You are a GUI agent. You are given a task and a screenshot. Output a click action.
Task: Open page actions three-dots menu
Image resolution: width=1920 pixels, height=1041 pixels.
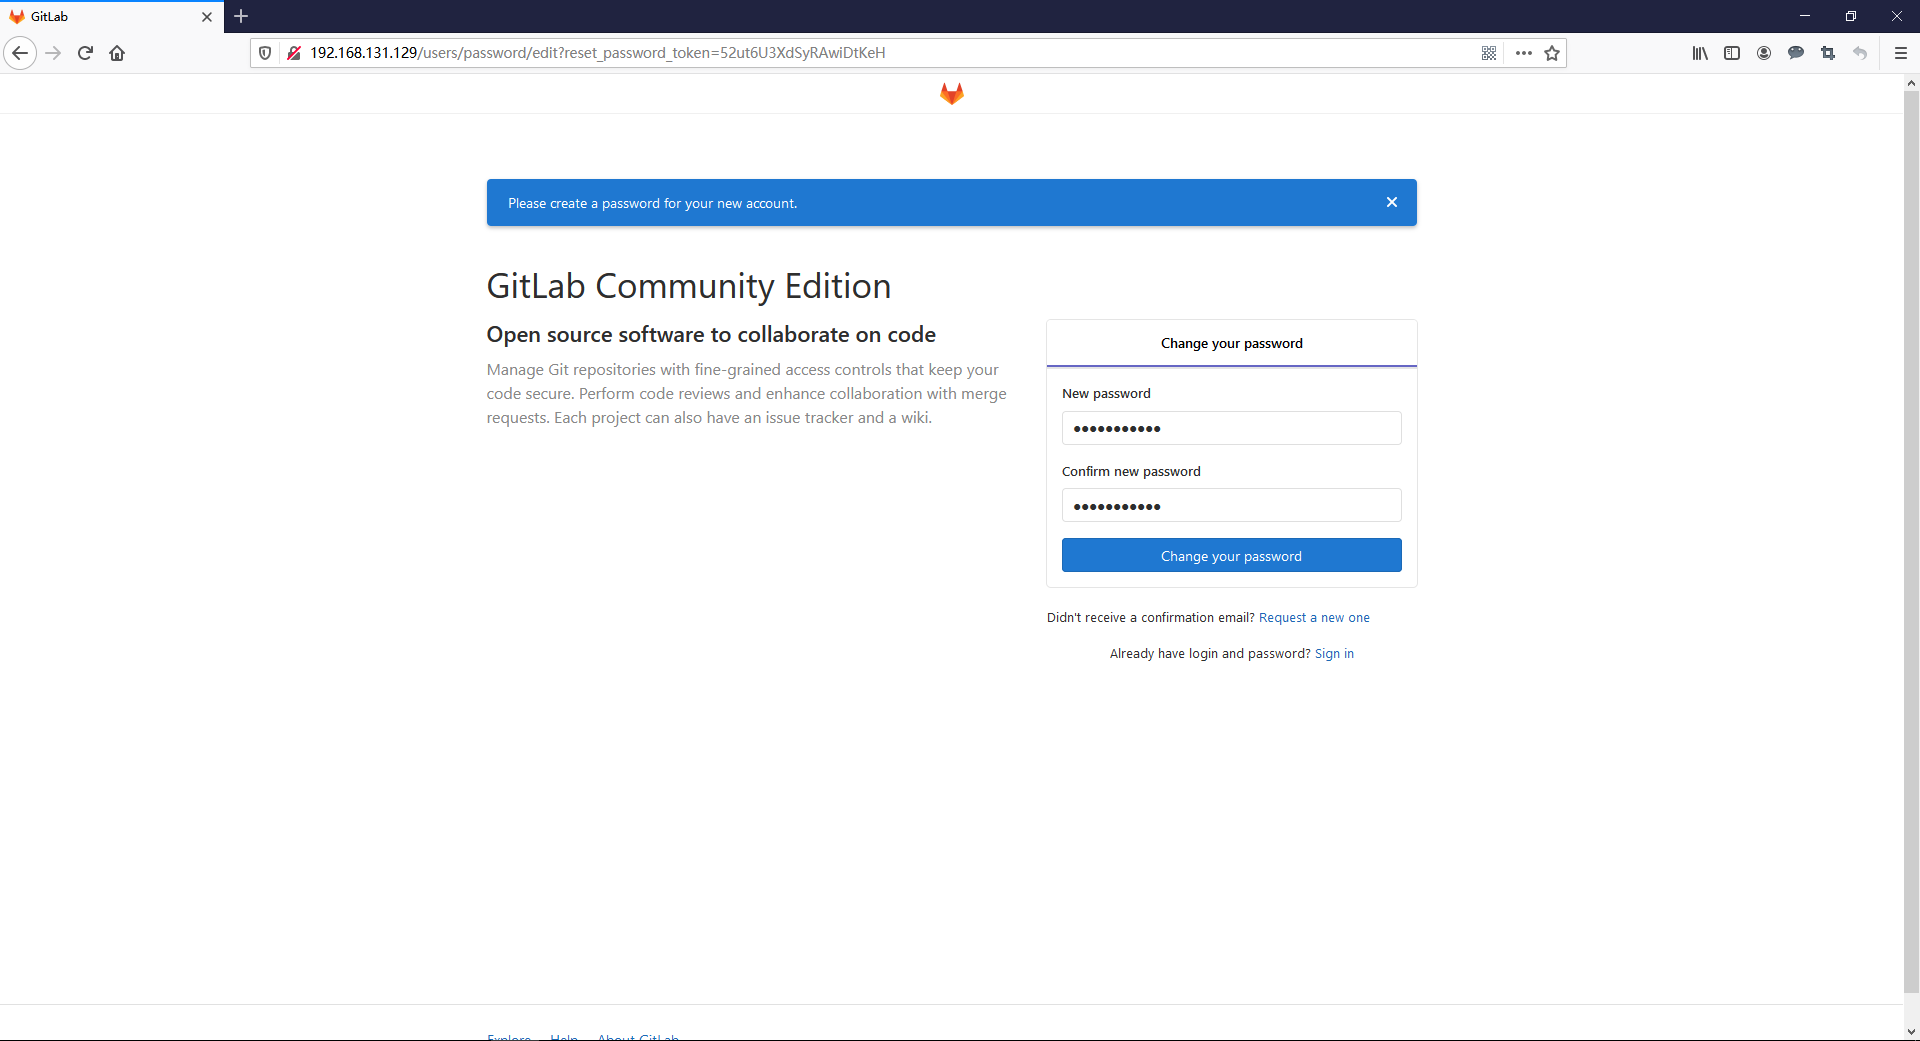[x=1524, y=53]
